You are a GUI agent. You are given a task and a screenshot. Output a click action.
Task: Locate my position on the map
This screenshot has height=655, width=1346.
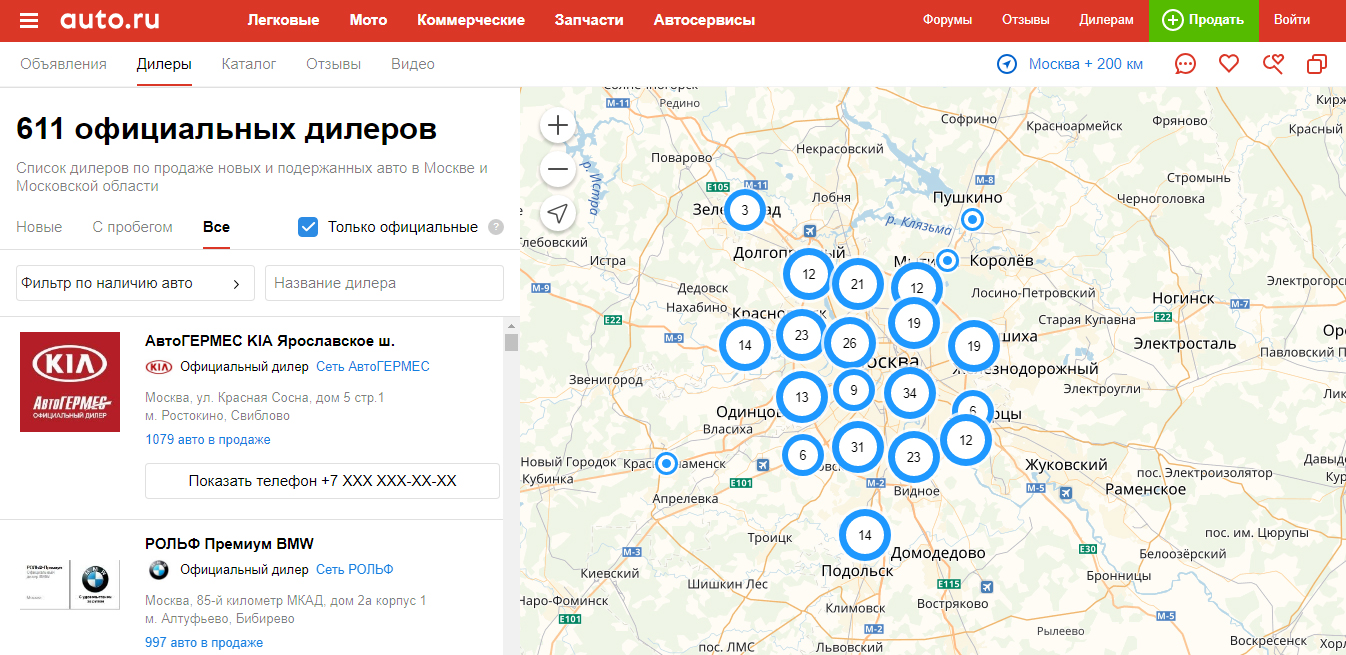coord(558,214)
